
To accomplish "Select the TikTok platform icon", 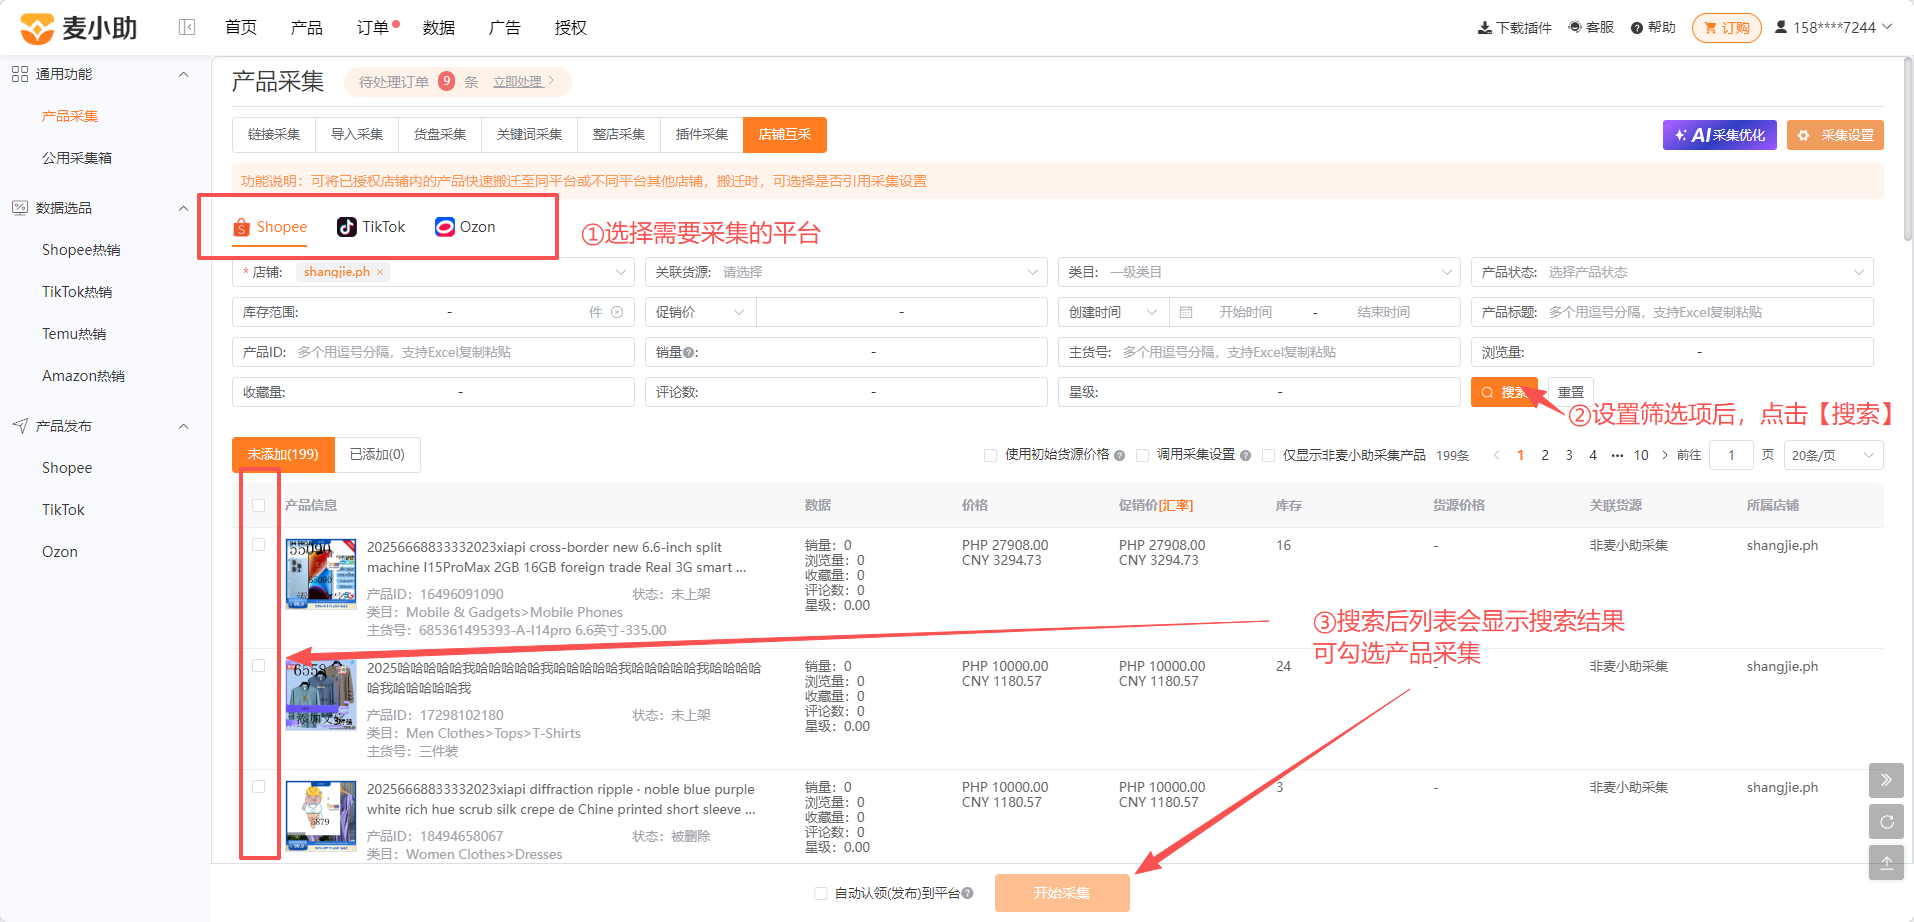I will (347, 227).
